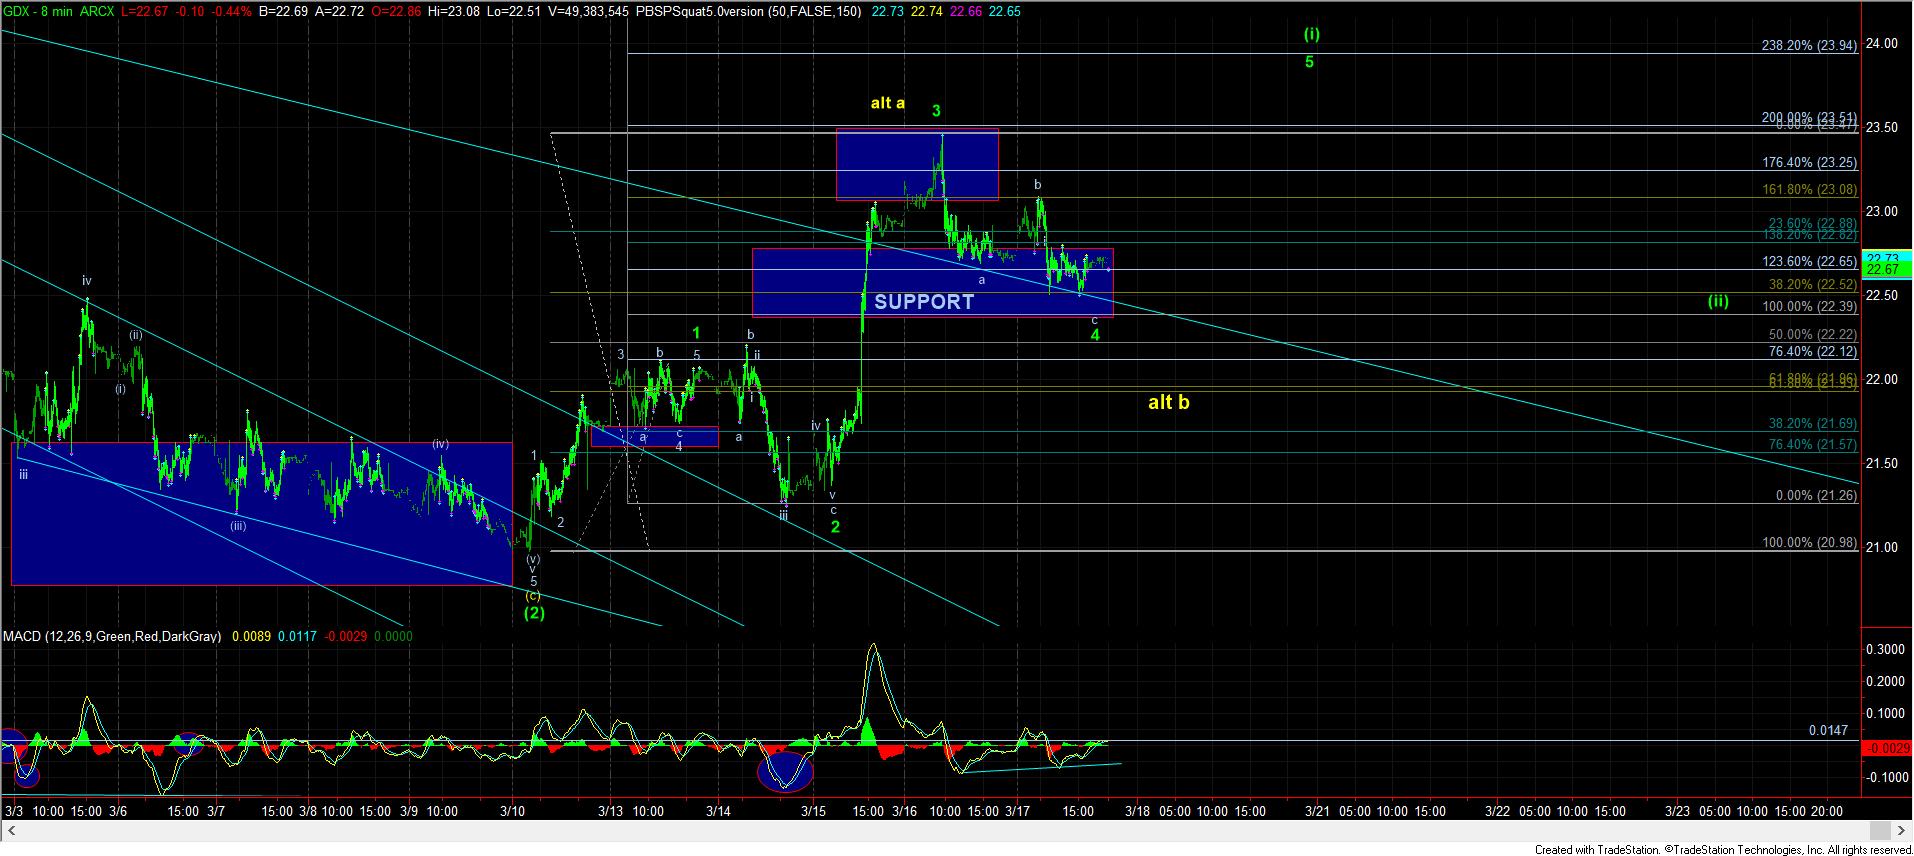
Task: Click the horizontal scrollbar right arrow
Action: (1902, 830)
